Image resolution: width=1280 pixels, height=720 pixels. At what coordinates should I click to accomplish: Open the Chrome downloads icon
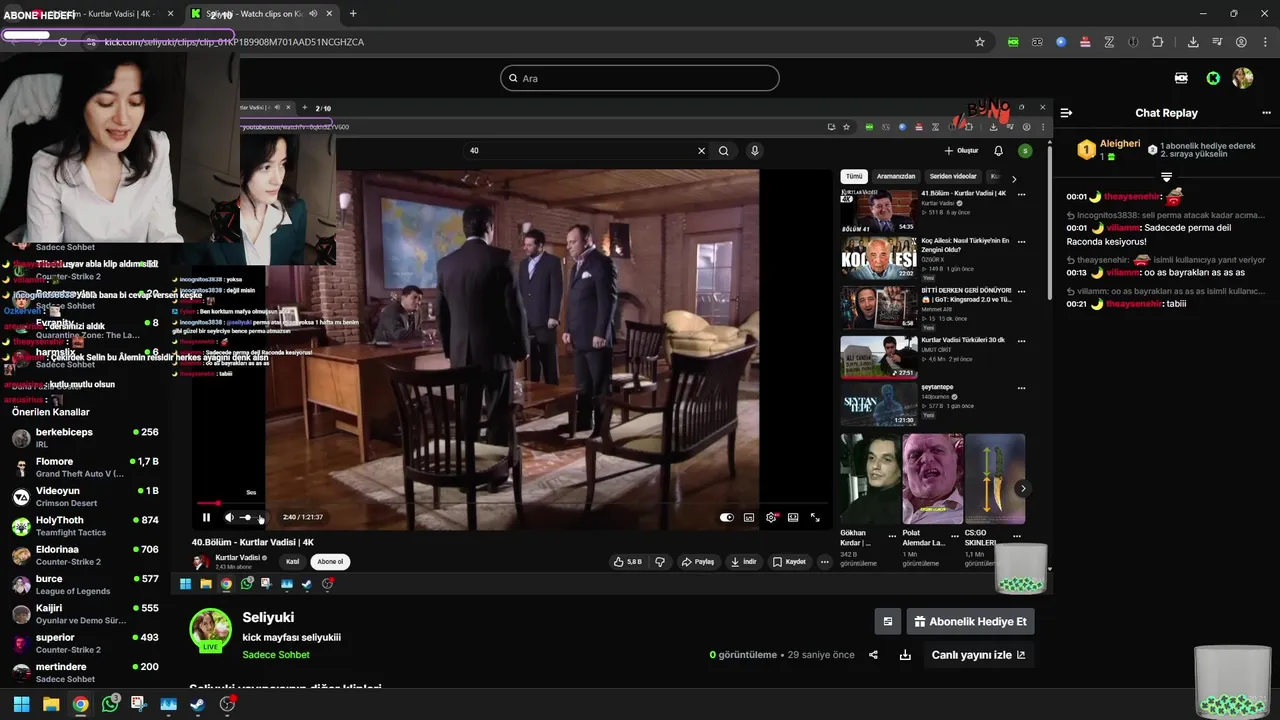click(1193, 42)
